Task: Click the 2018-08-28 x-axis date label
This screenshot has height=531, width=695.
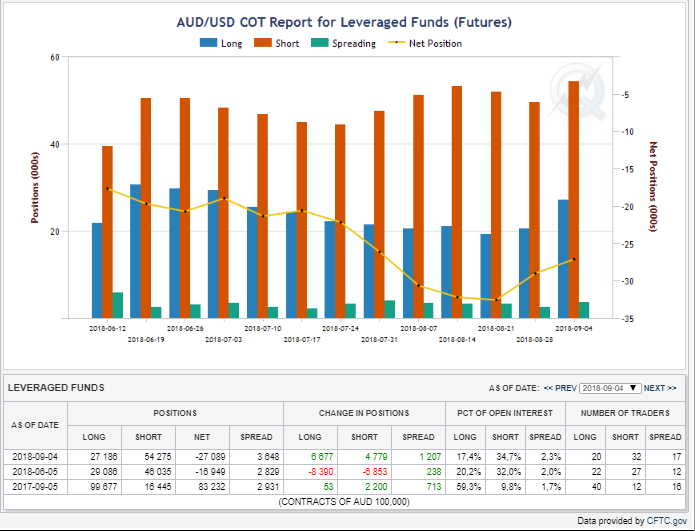Action: (x=535, y=340)
